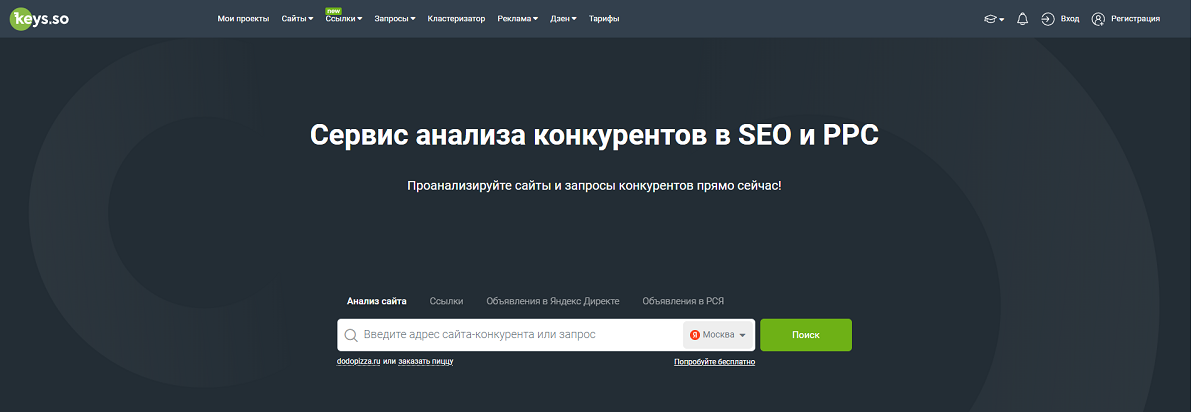Viewport: 1191px width, 412px height.
Task: Click the magnifier icon in search field
Action: click(x=351, y=335)
